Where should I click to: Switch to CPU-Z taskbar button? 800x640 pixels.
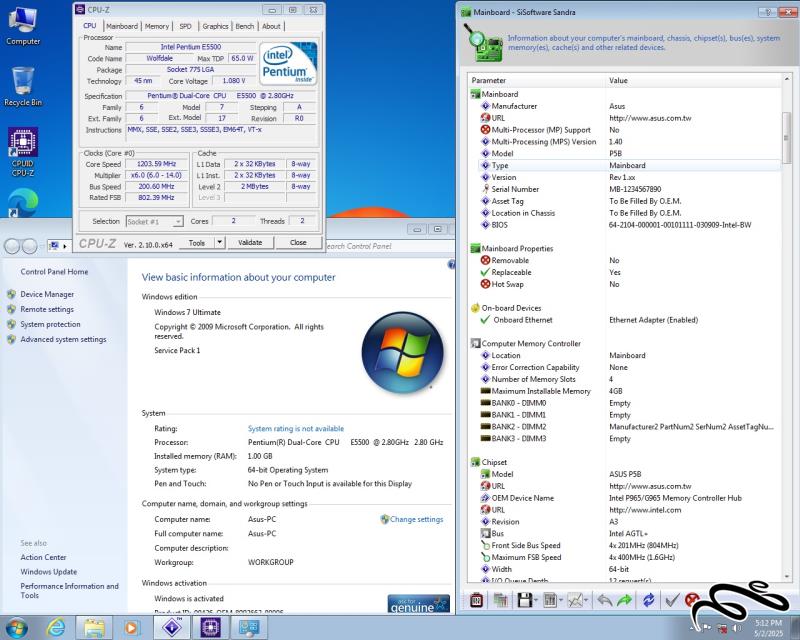pos(210,627)
